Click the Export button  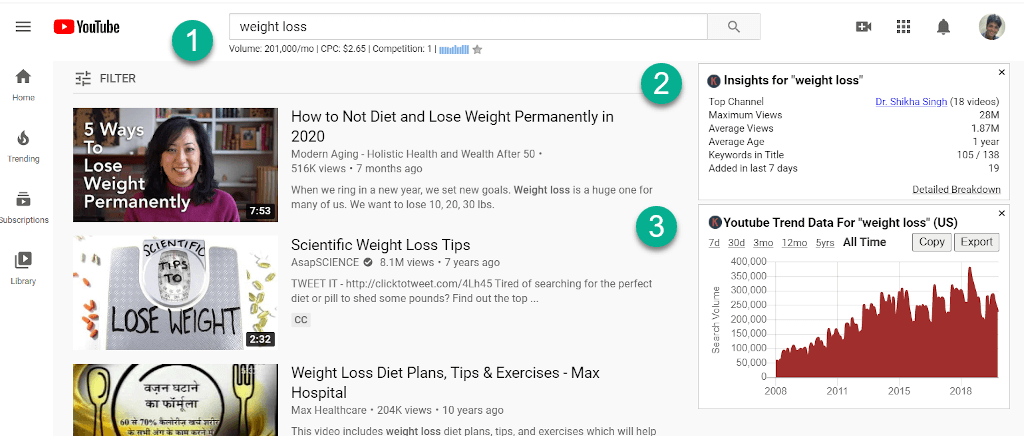977,242
